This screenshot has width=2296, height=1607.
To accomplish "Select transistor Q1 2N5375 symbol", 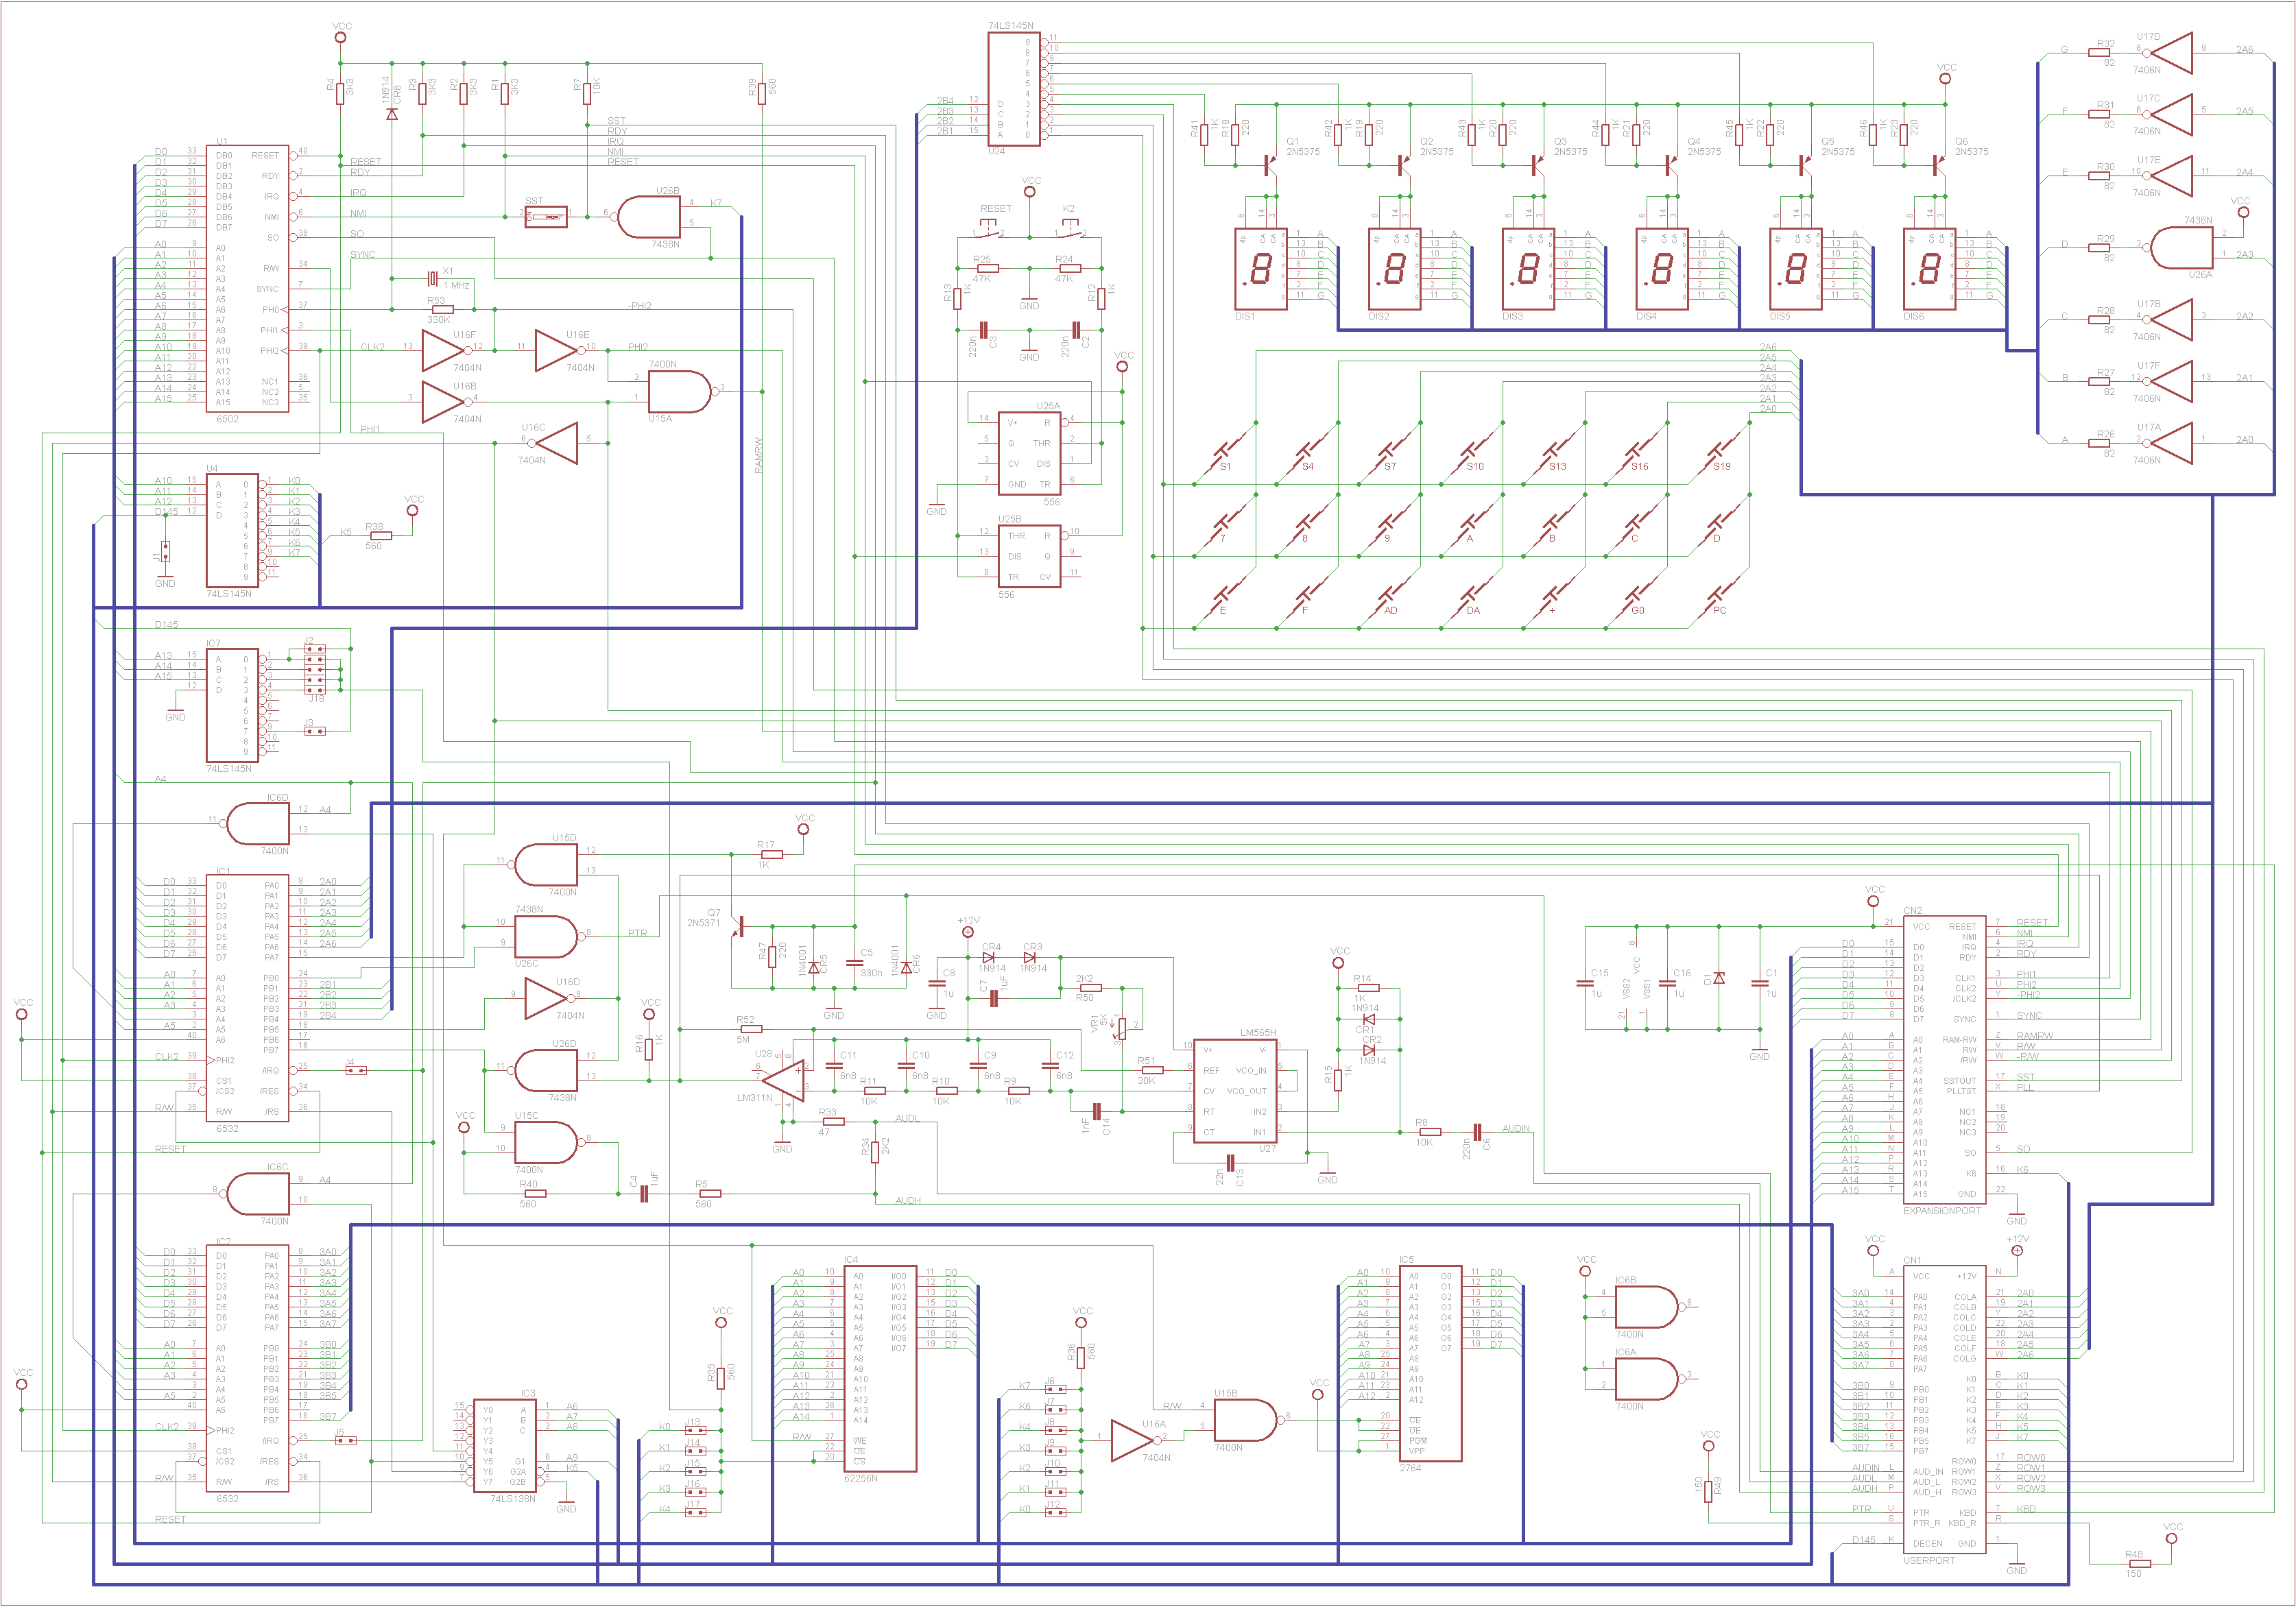I will (1270, 165).
